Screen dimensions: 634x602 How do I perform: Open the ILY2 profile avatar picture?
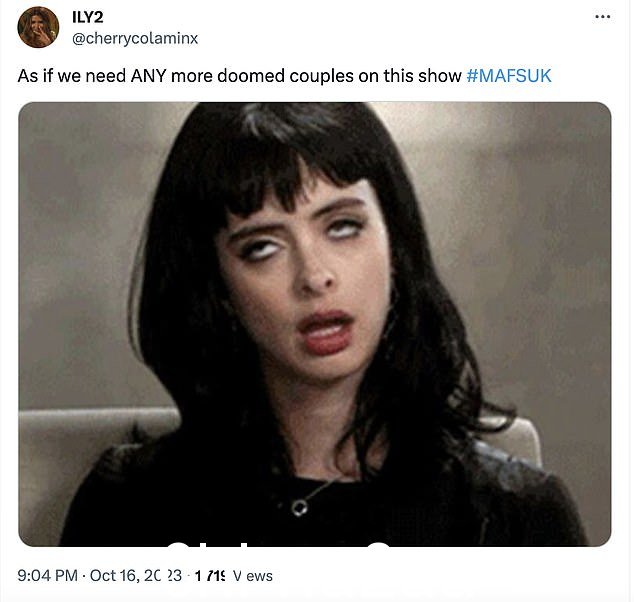[38, 27]
